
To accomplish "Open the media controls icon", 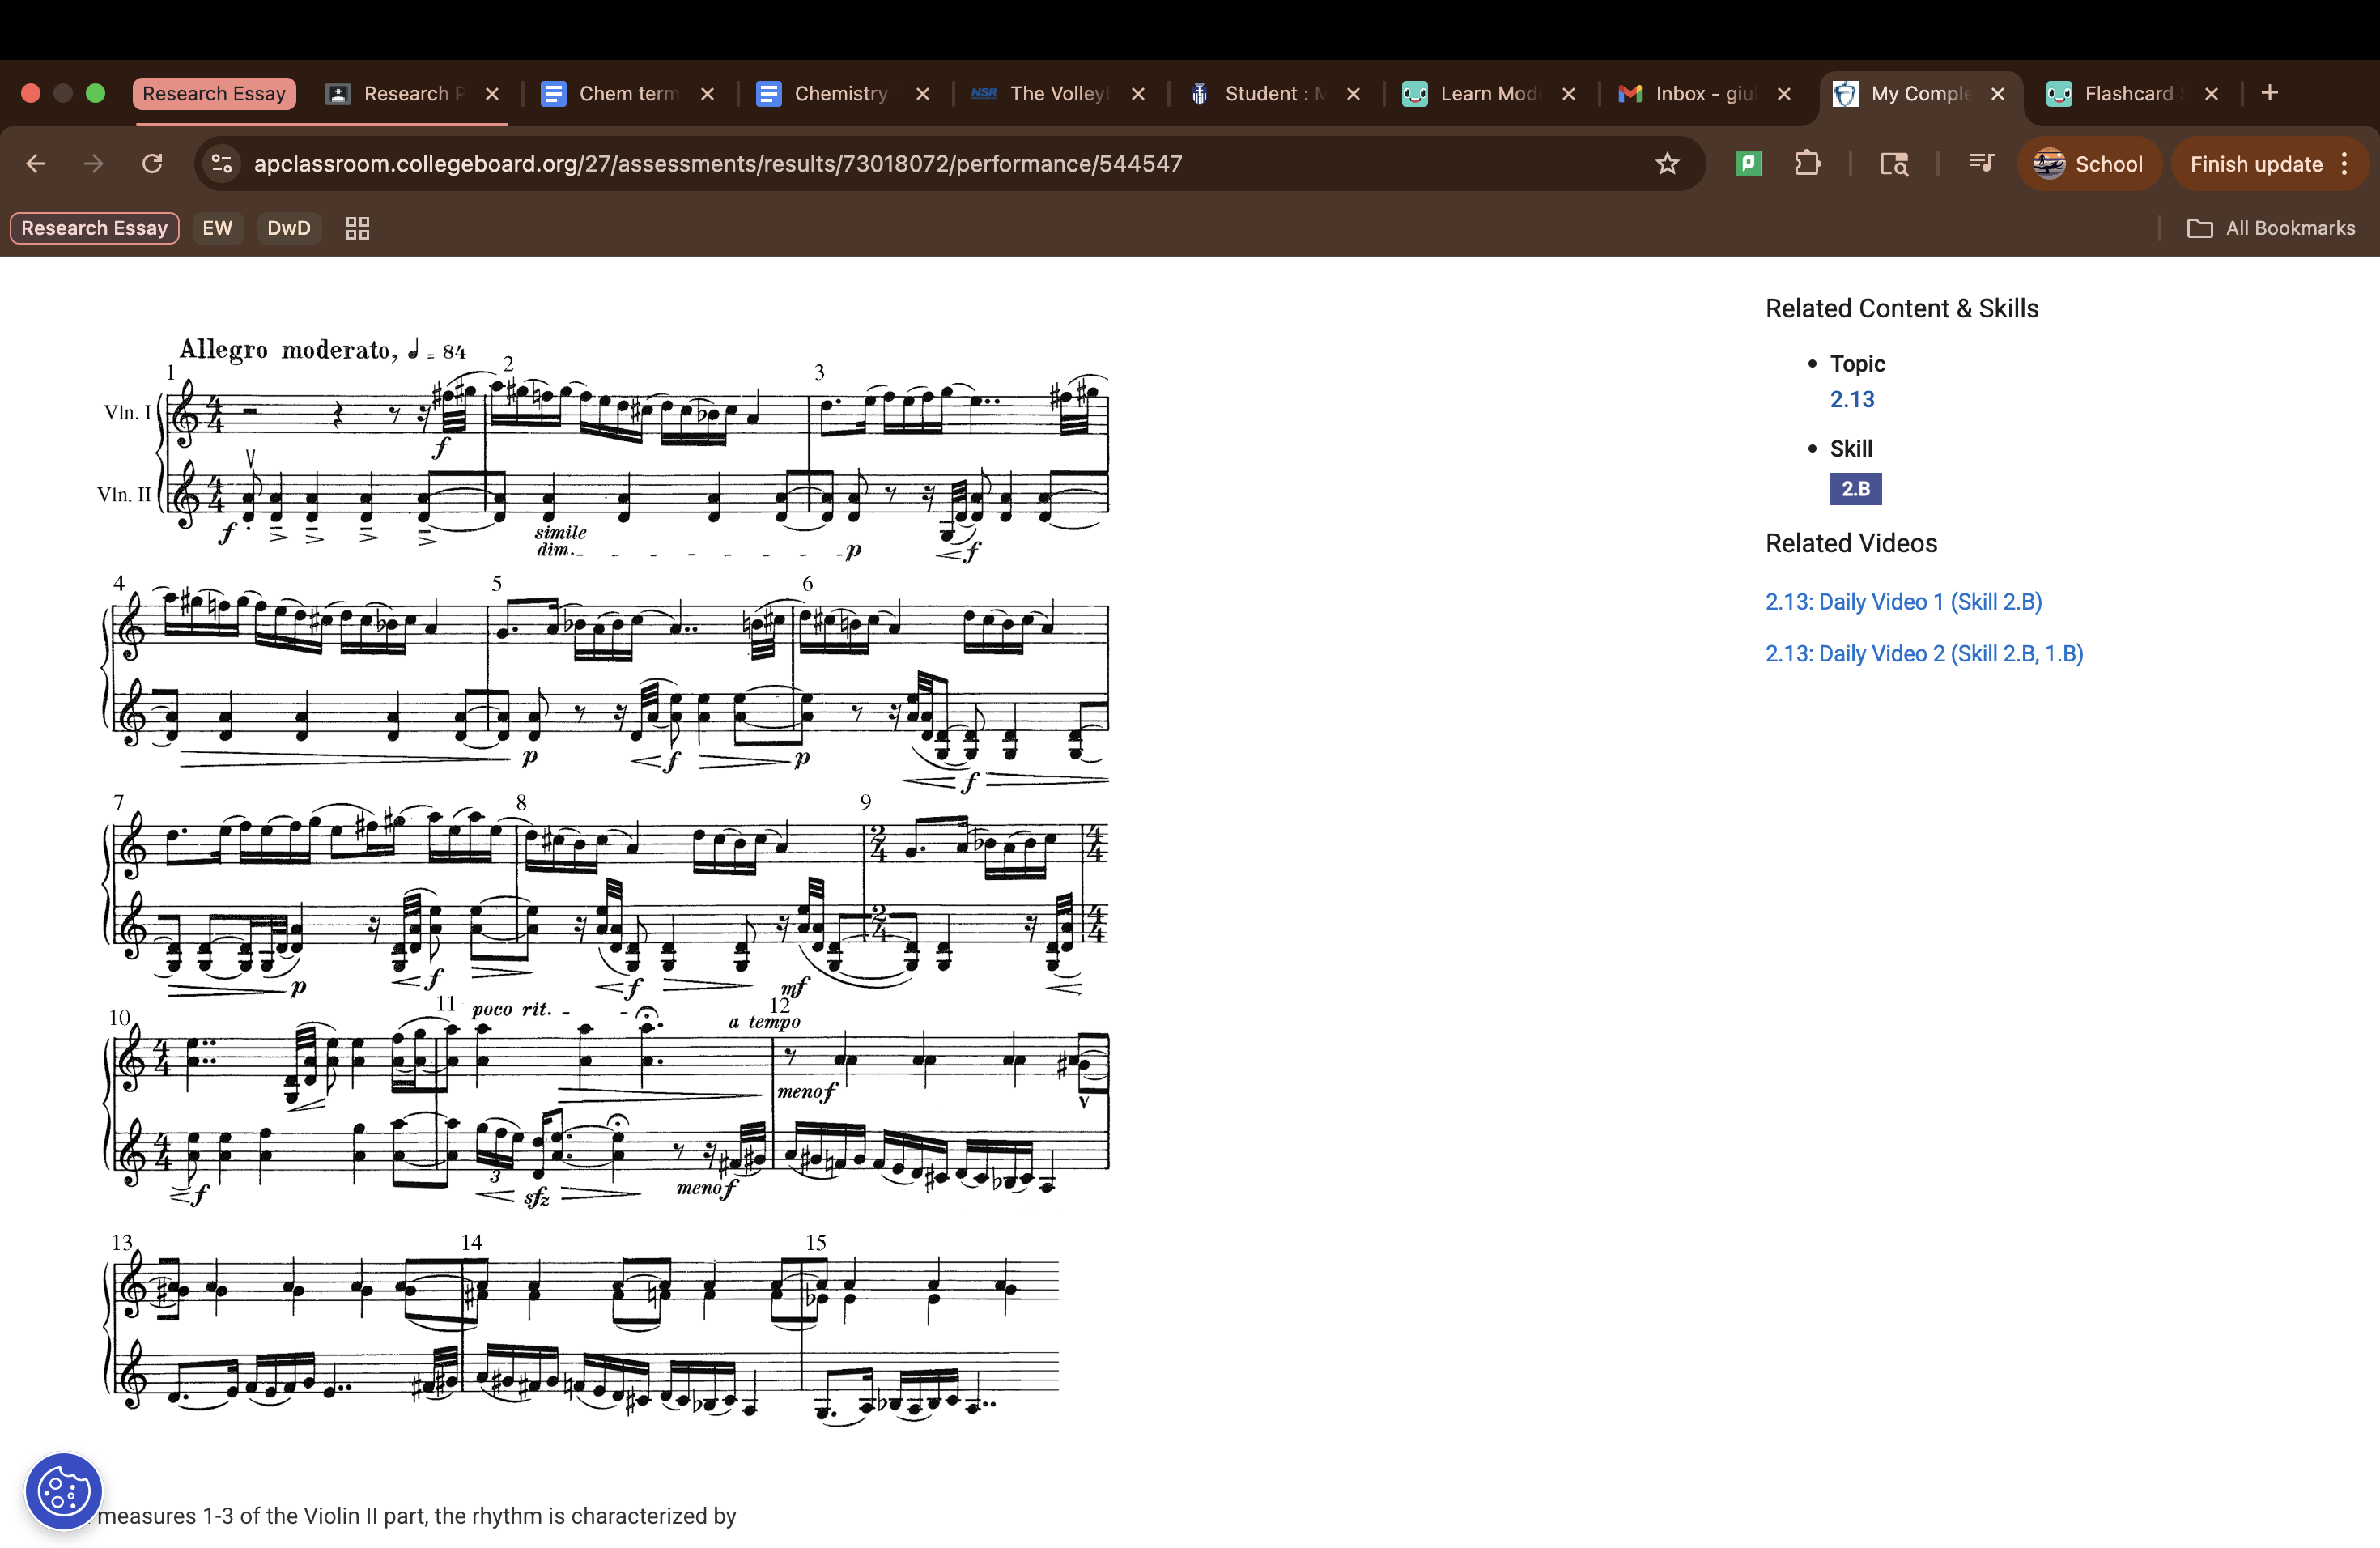I will [x=1980, y=164].
